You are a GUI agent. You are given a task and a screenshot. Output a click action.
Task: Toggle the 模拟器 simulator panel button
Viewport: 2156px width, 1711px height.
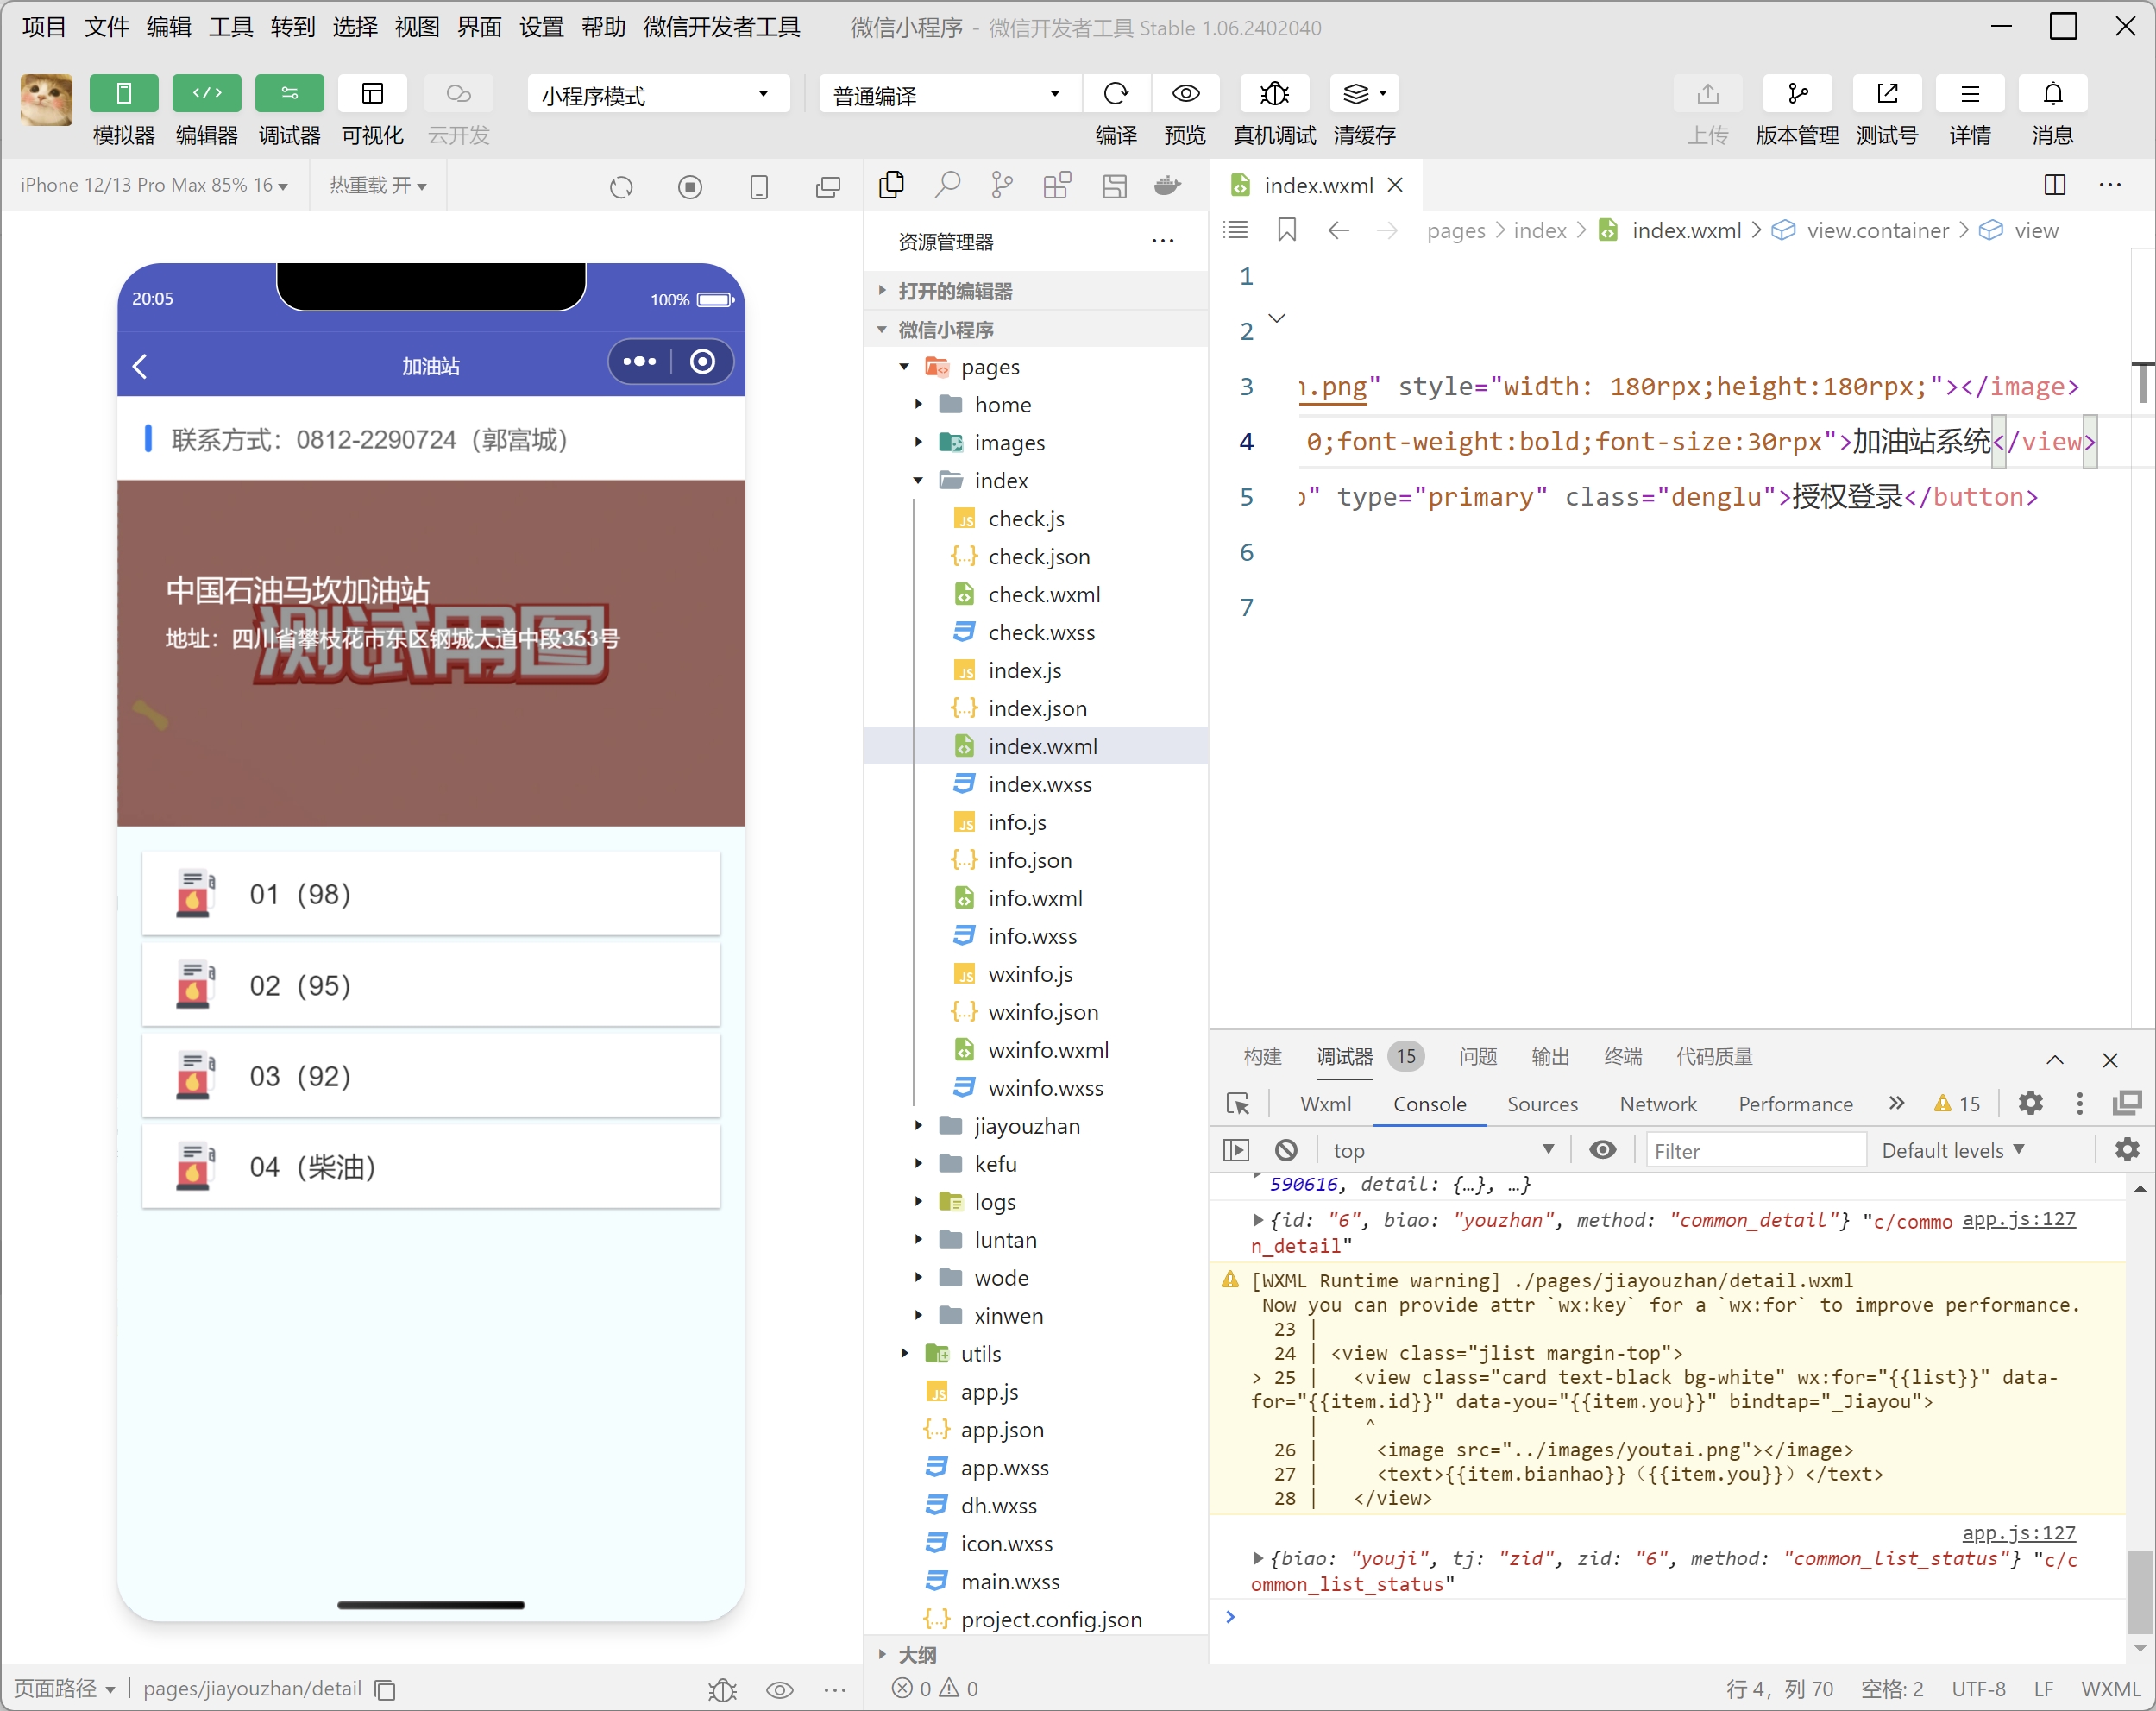(124, 94)
